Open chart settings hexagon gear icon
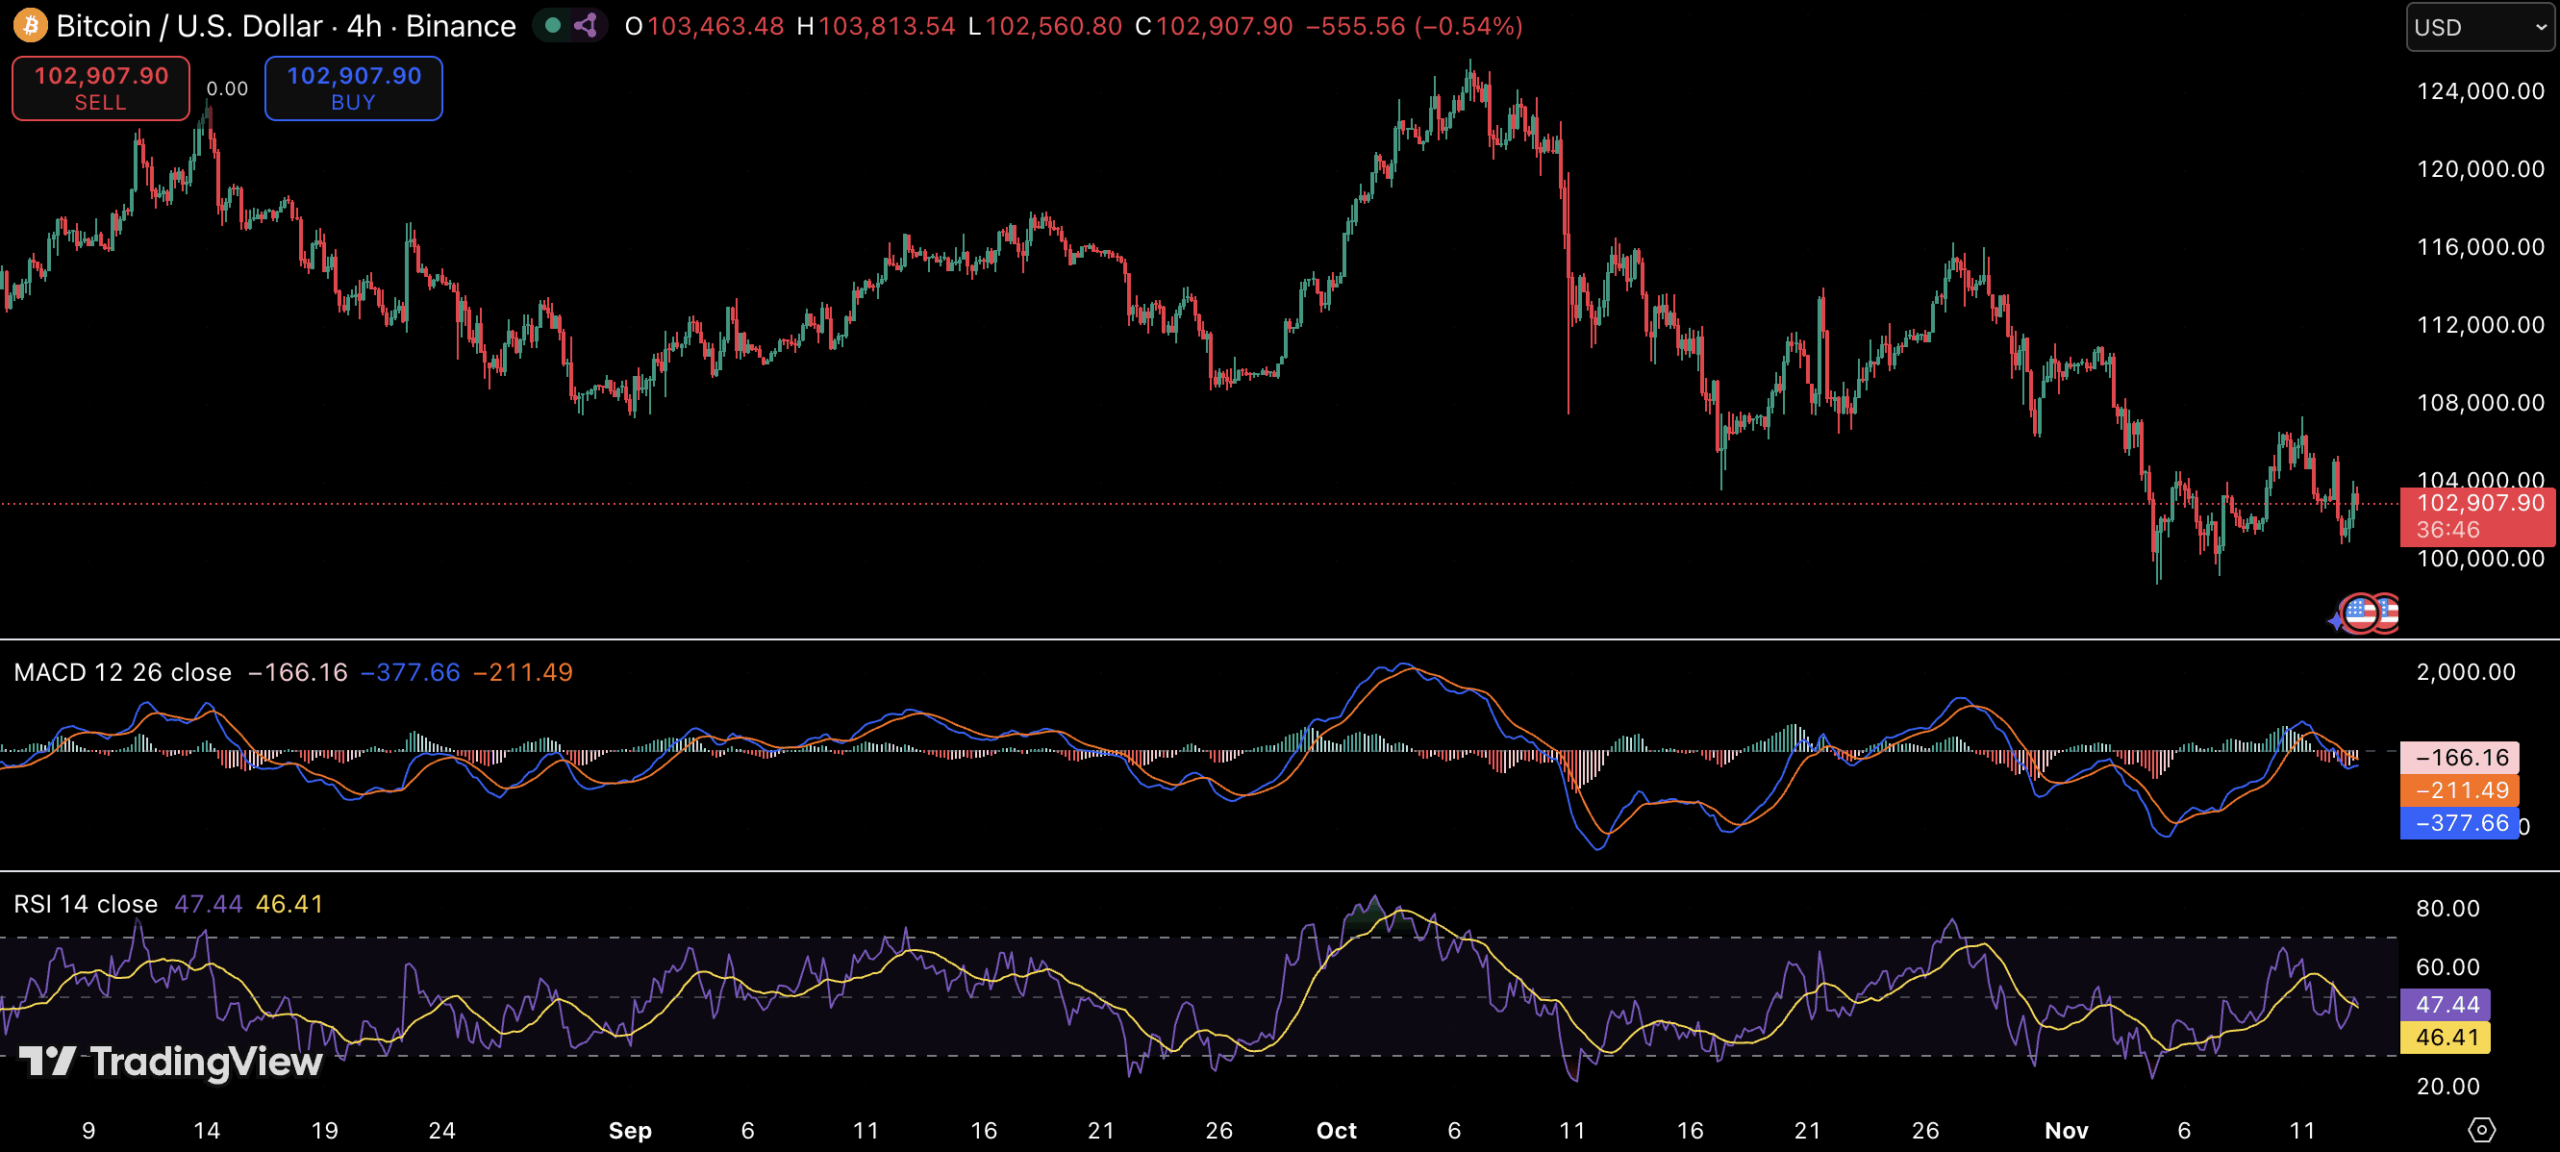Image resolution: width=2560 pixels, height=1152 pixels. (2481, 1130)
